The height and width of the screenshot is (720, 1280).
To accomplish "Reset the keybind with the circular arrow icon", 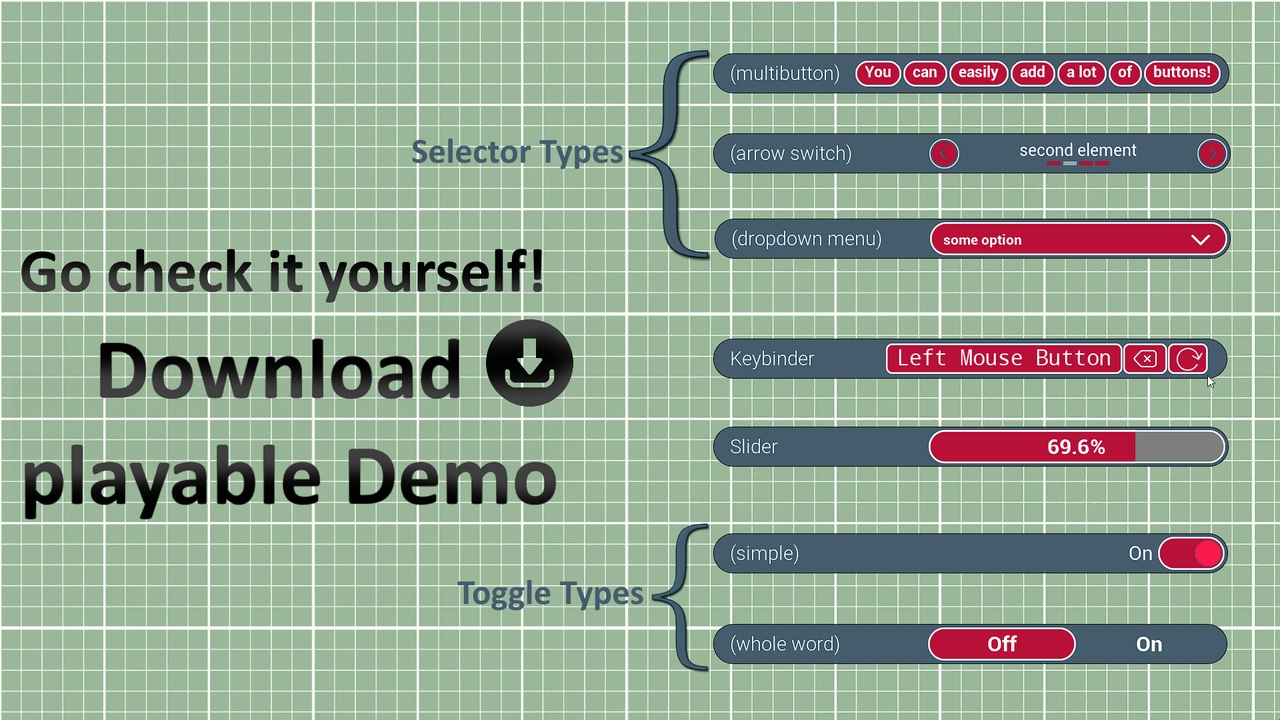I will (1188, 359).
